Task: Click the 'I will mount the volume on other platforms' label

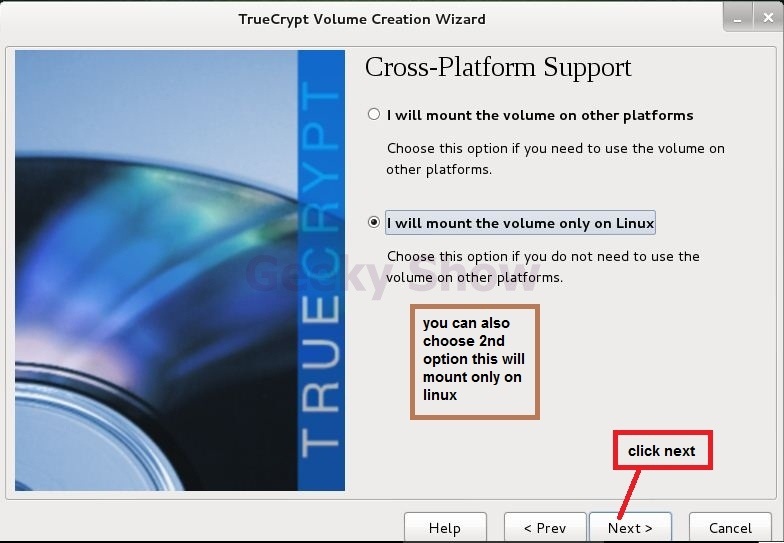Action: pos(540,115)
